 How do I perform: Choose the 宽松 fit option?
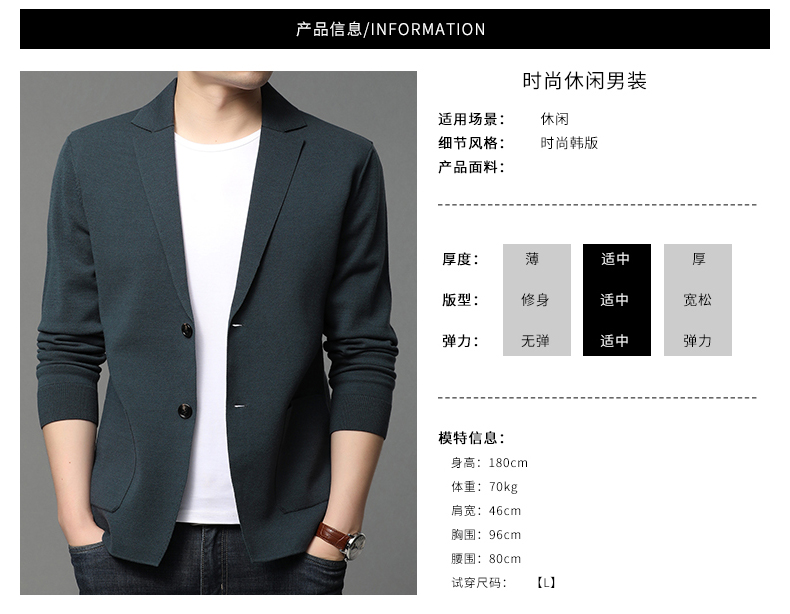tap(698, 300)
